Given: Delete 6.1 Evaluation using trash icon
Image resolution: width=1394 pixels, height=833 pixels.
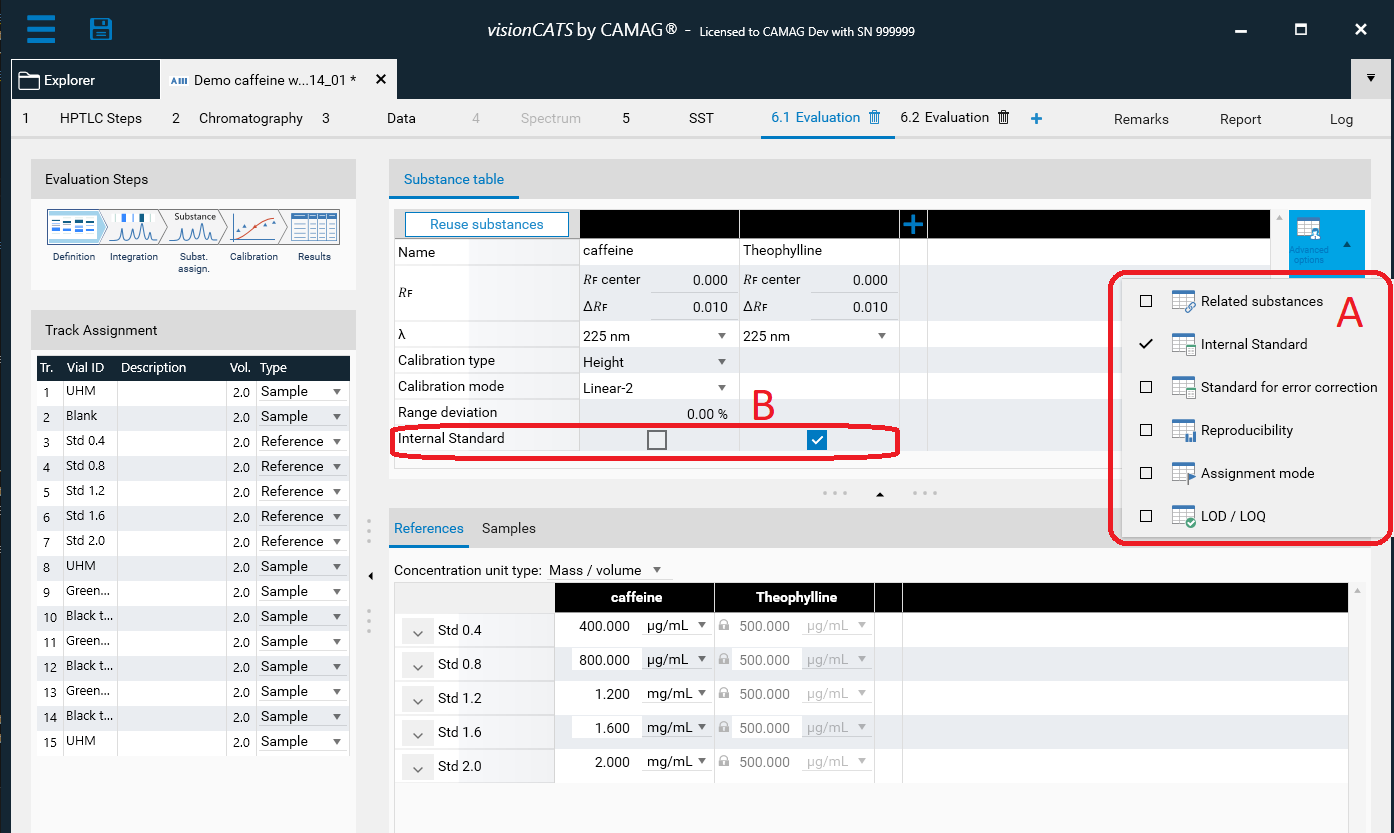Looking at the screenshot, I should (x=875, y=118).
